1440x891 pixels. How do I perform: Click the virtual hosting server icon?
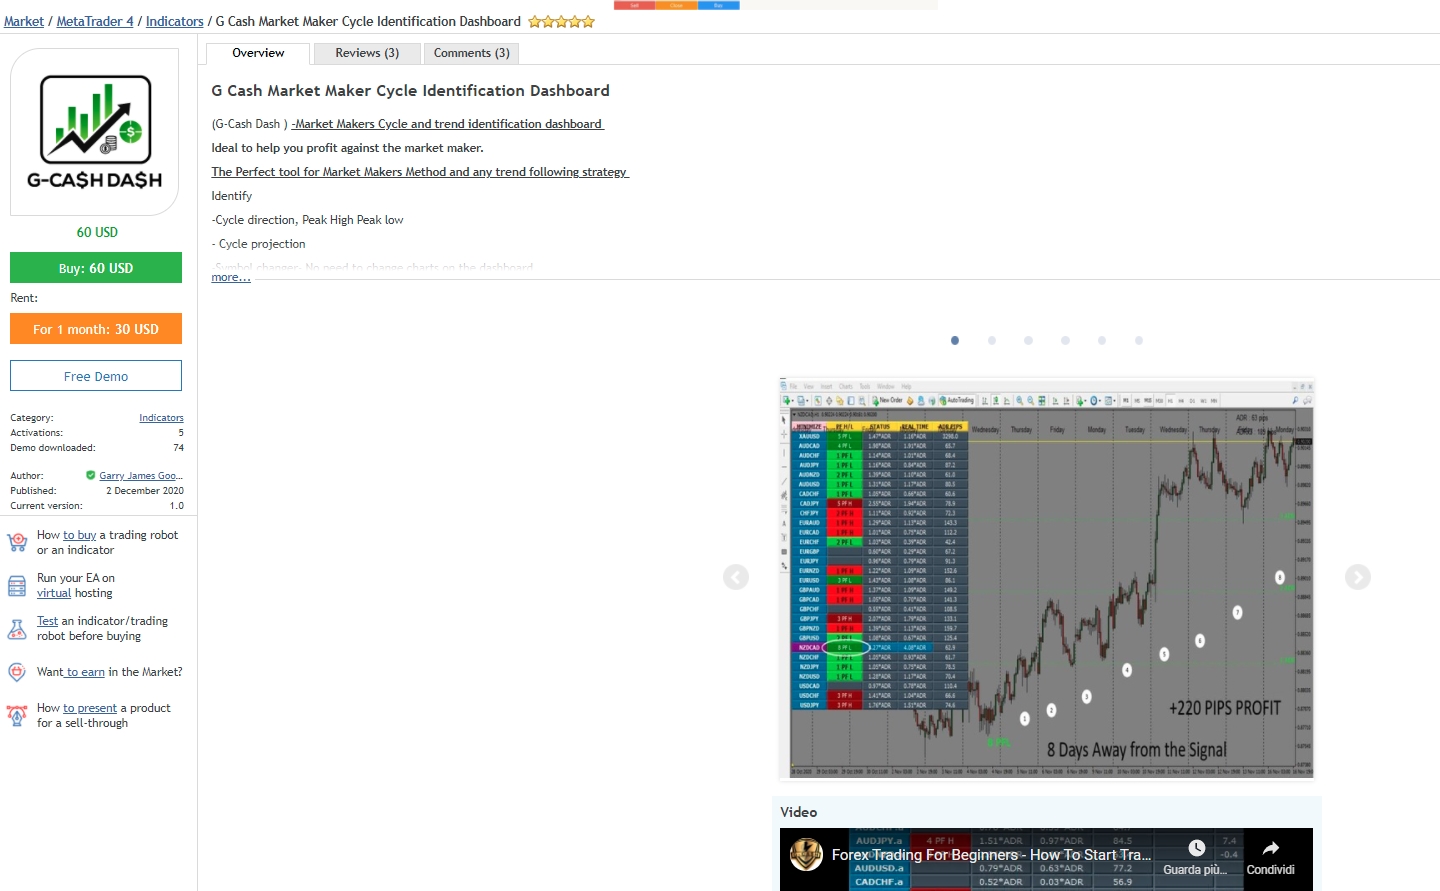(x=17, y=586)
